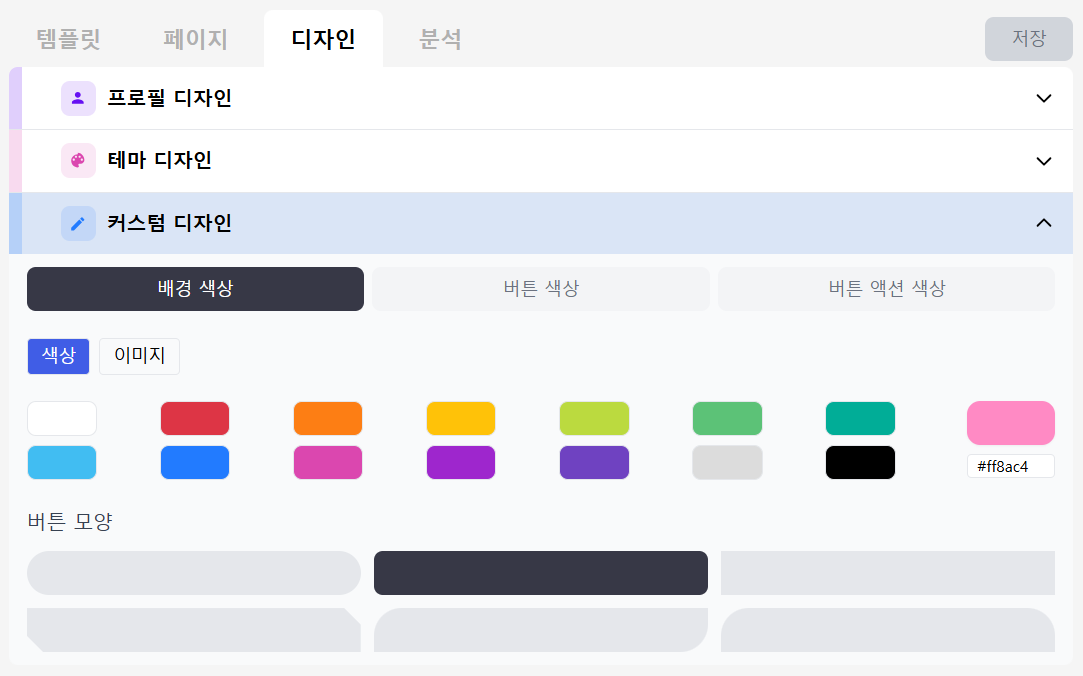
Task: Select the teal green color swatch
Action: coord(860,418)
